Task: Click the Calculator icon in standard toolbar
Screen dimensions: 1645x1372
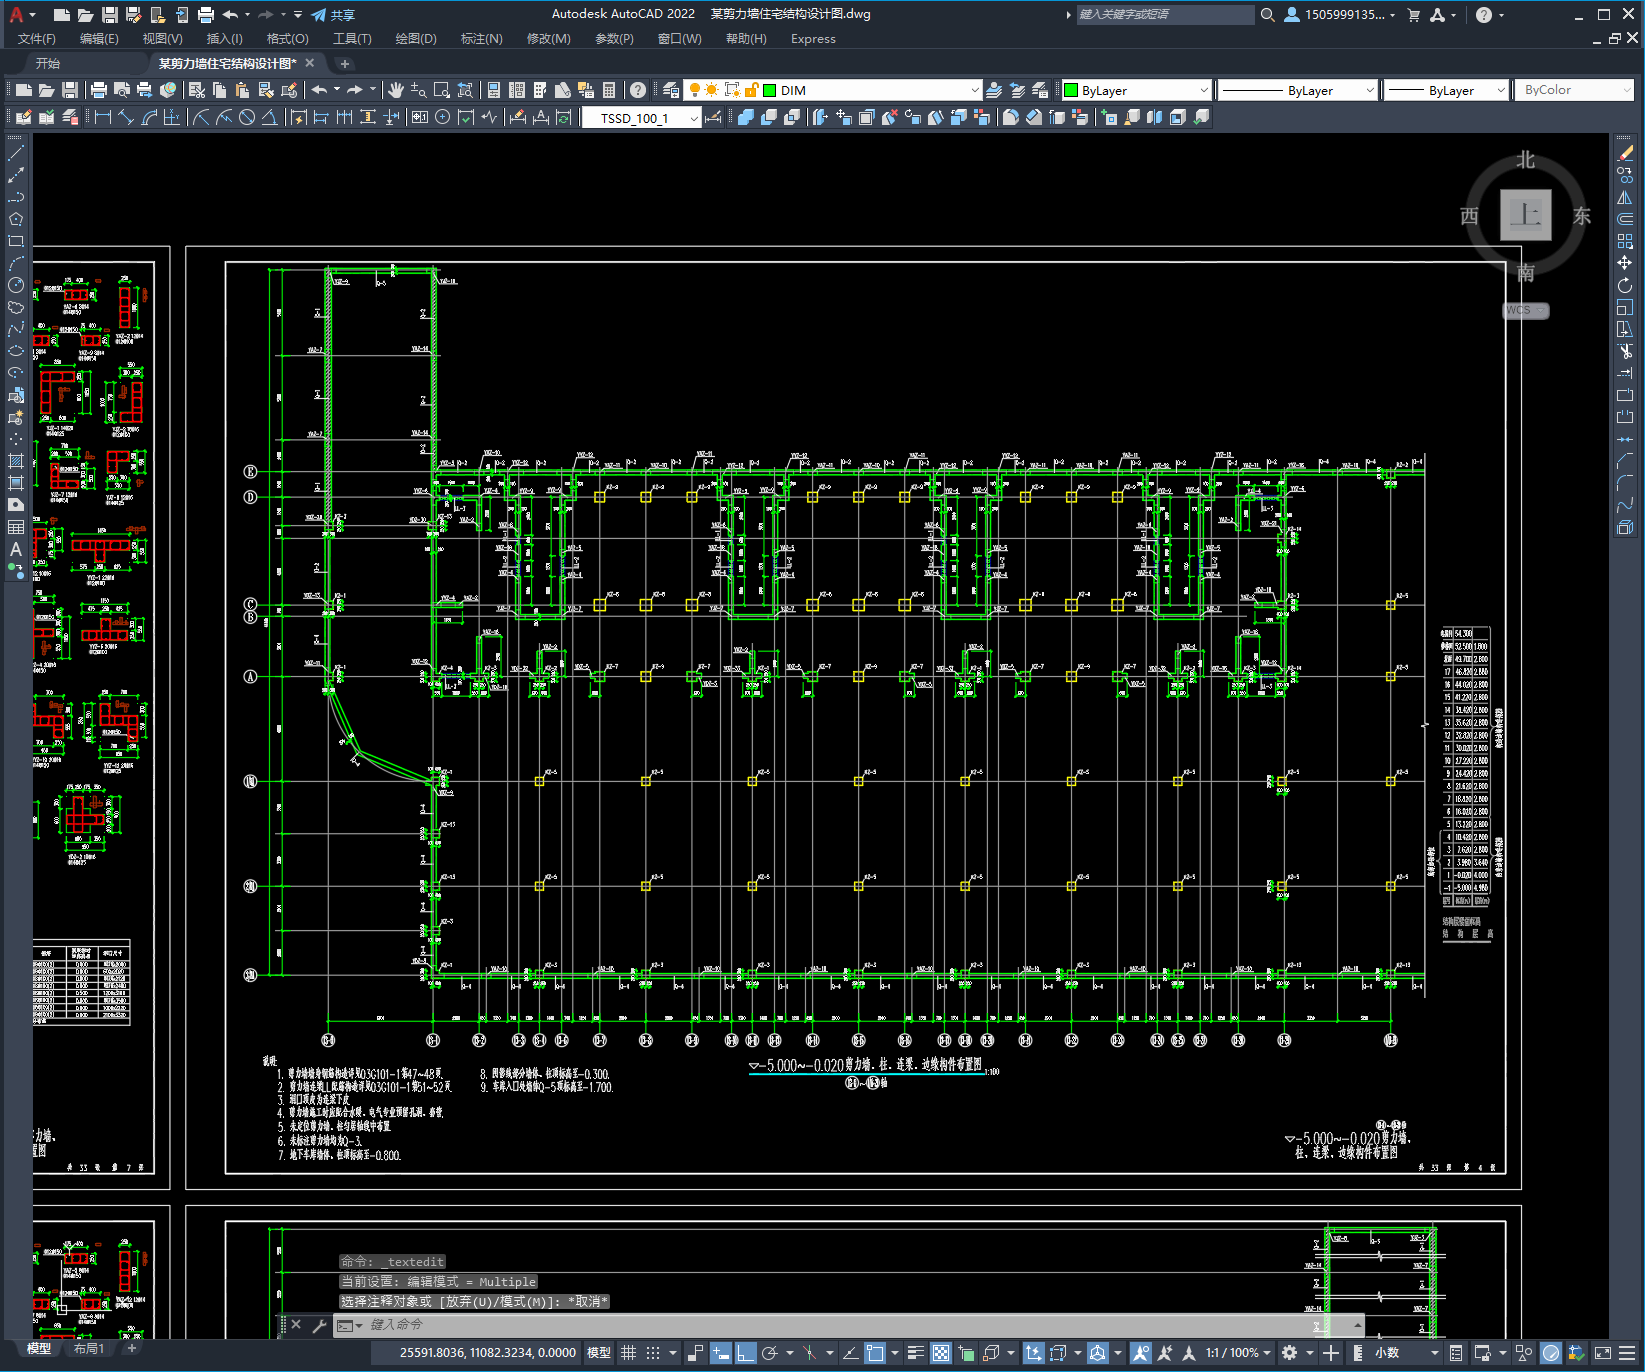Action: (608, 90)
